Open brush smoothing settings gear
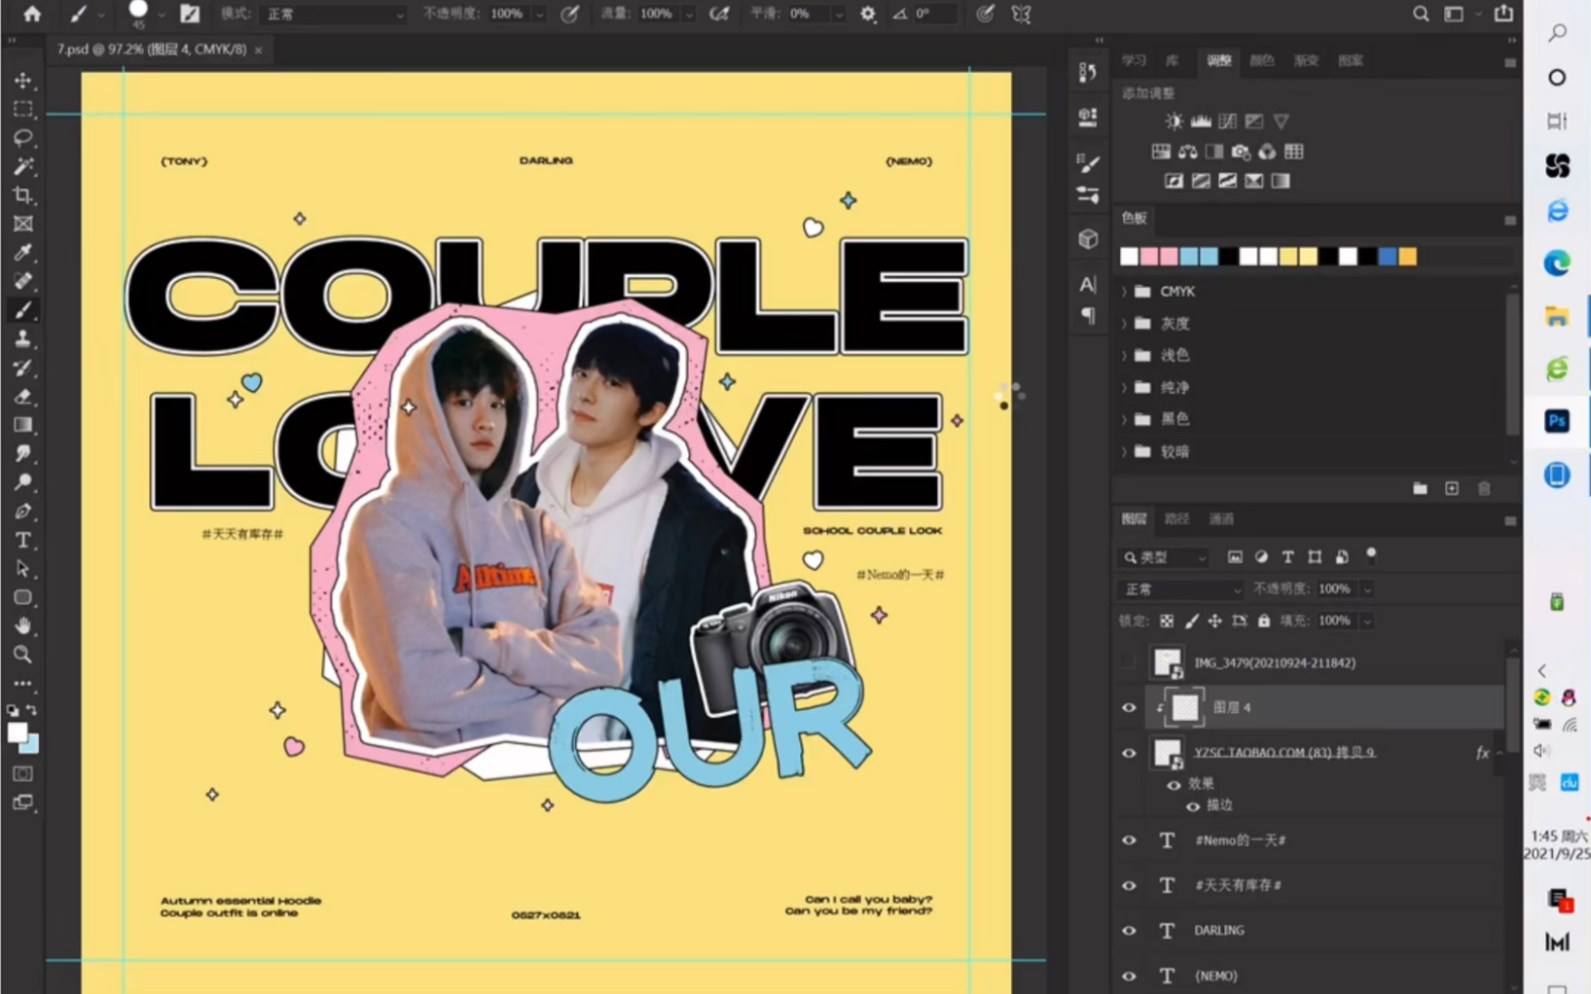The width and height of the screenshot is (1591, 994). pyautogui.click(x=868, y=14)
